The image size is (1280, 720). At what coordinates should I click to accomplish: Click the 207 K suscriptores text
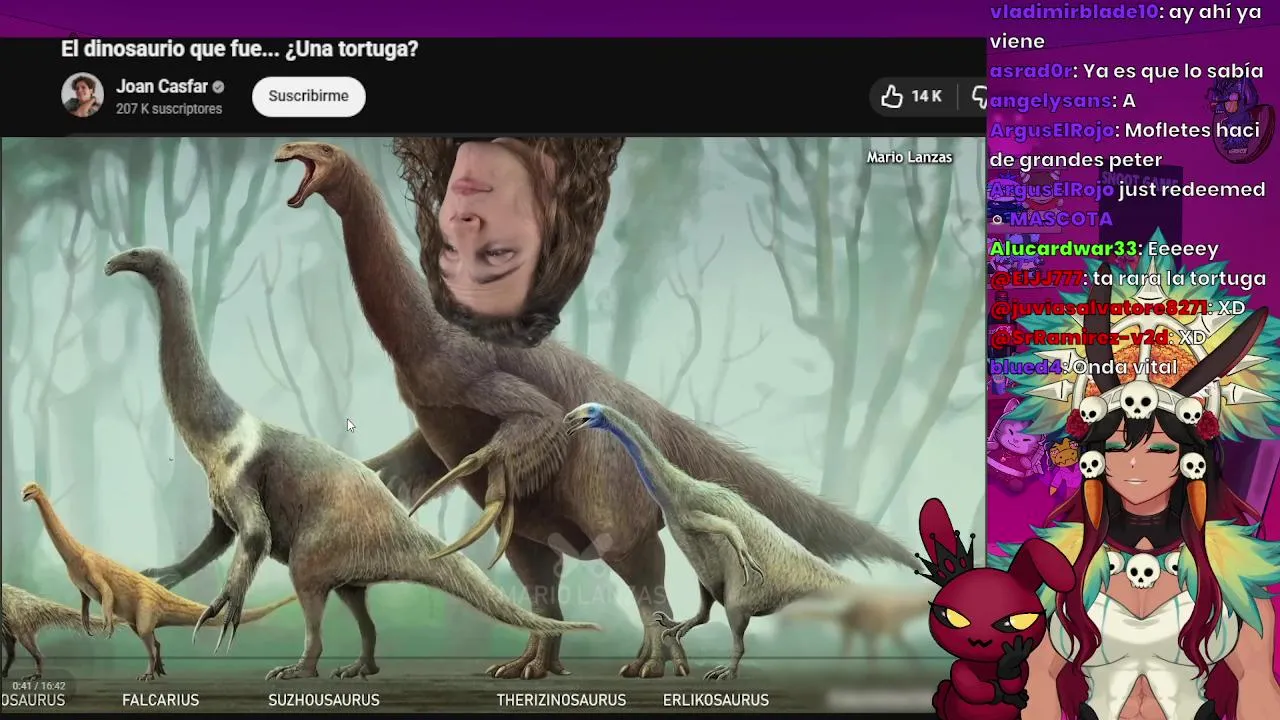[168, 109]
